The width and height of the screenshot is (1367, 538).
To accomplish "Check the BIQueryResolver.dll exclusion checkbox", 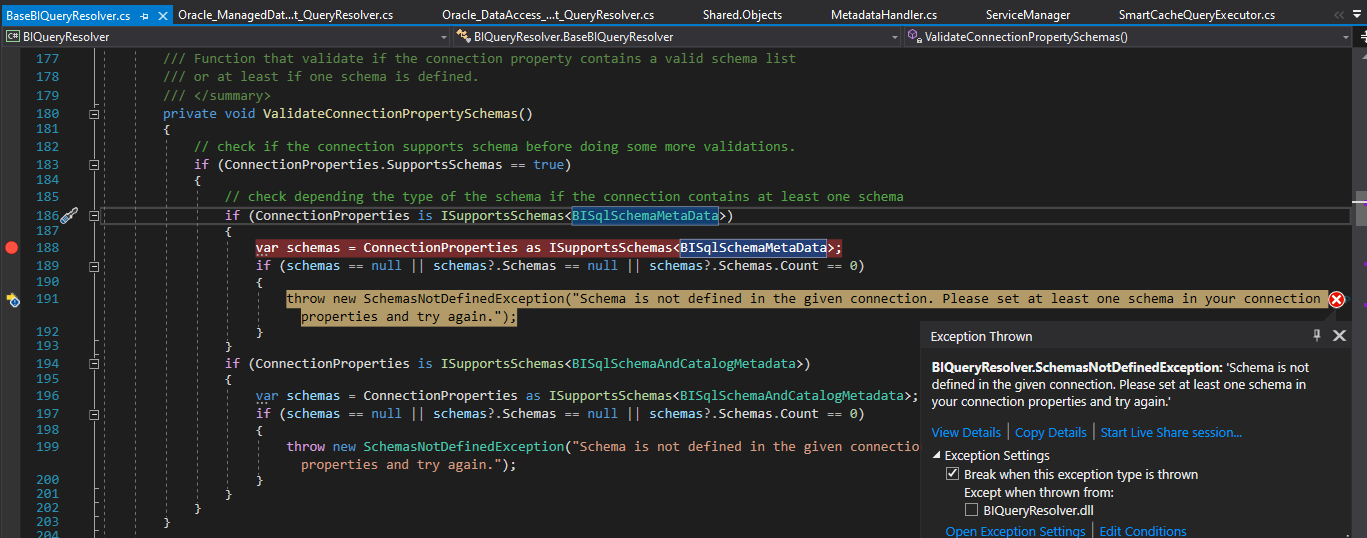I will 972,510.
